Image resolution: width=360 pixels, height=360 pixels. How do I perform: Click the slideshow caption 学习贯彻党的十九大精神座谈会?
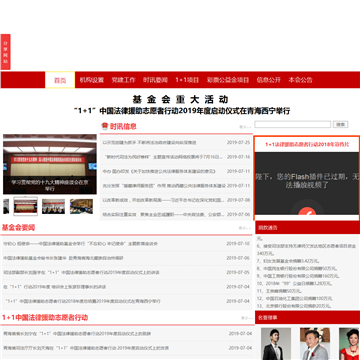pos(50,185)
